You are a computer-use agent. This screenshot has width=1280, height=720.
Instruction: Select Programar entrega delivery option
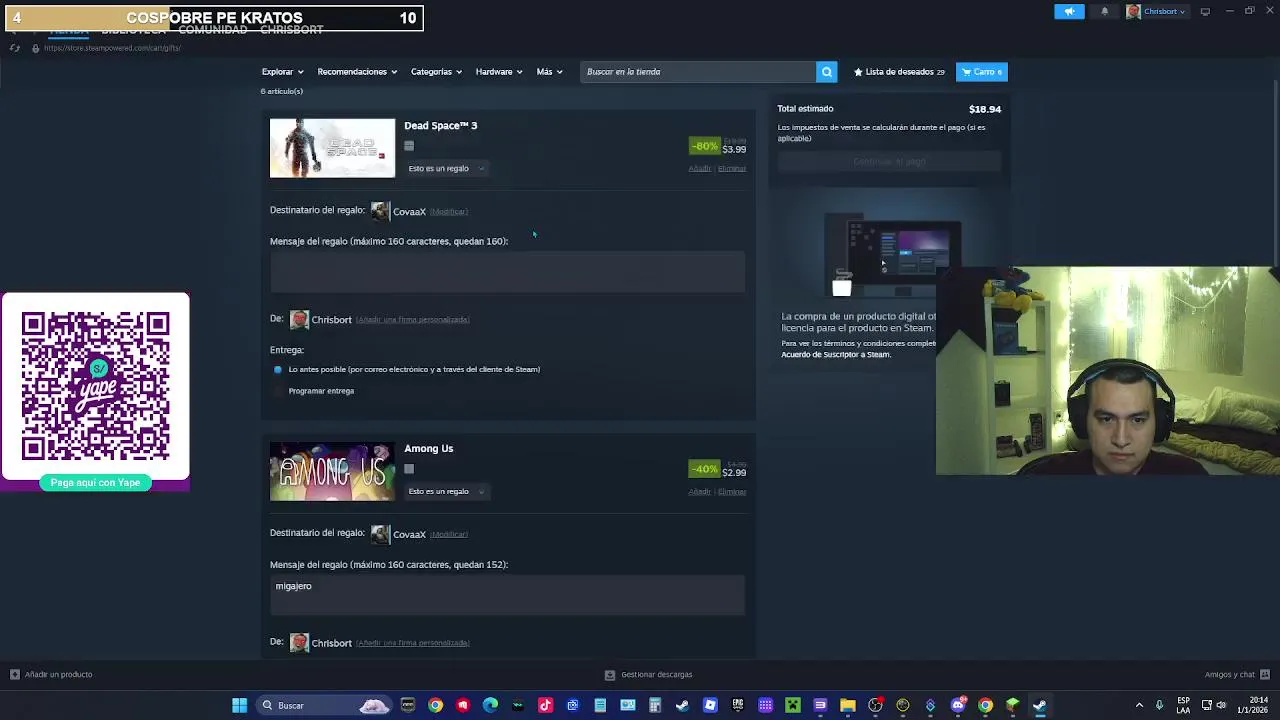278,391
